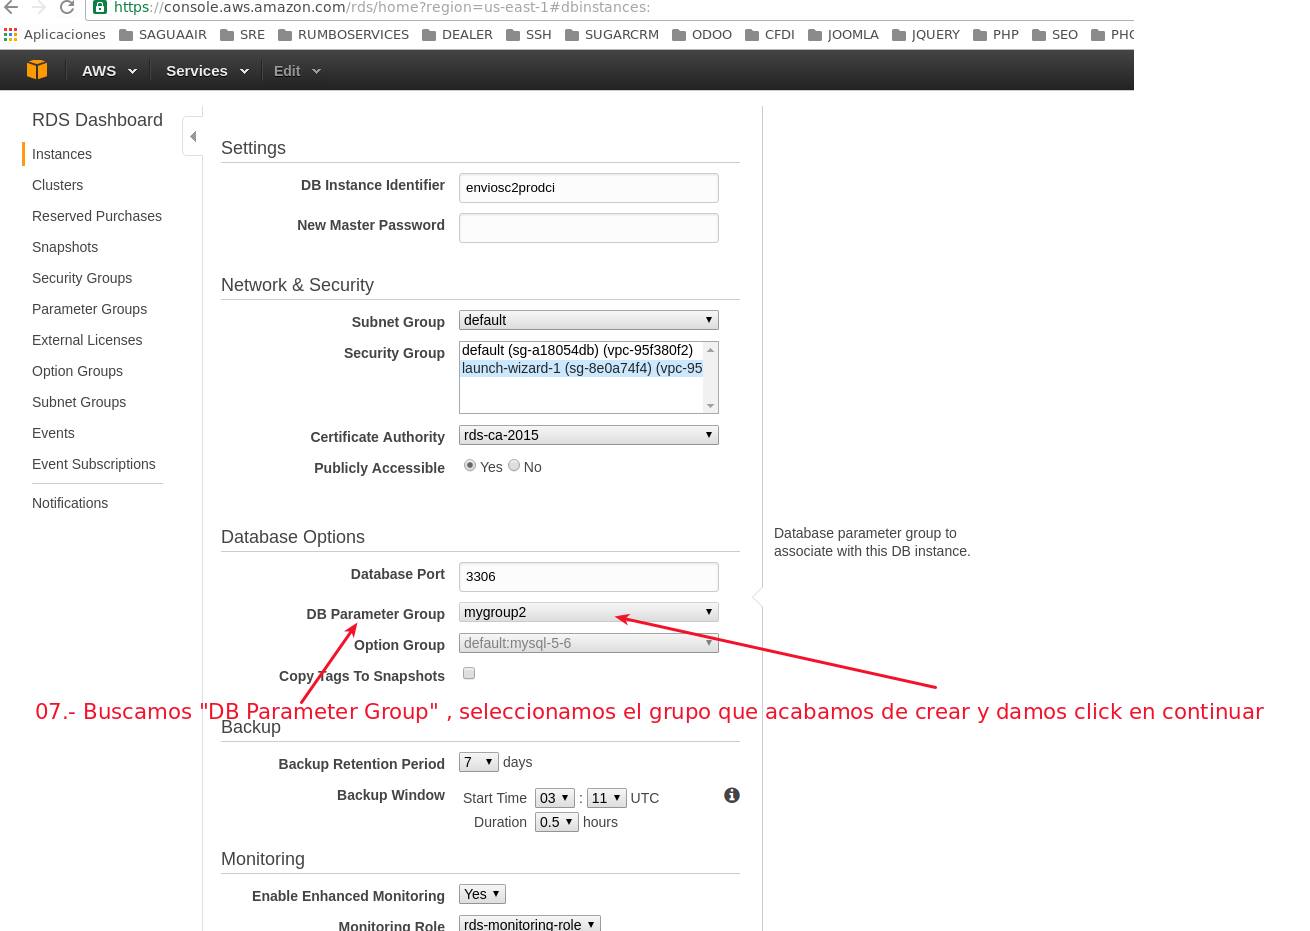Open the Aplicaciones apps grid shortcut
The width and height of the screenshot is (1310, 931).
pos(55,34)
